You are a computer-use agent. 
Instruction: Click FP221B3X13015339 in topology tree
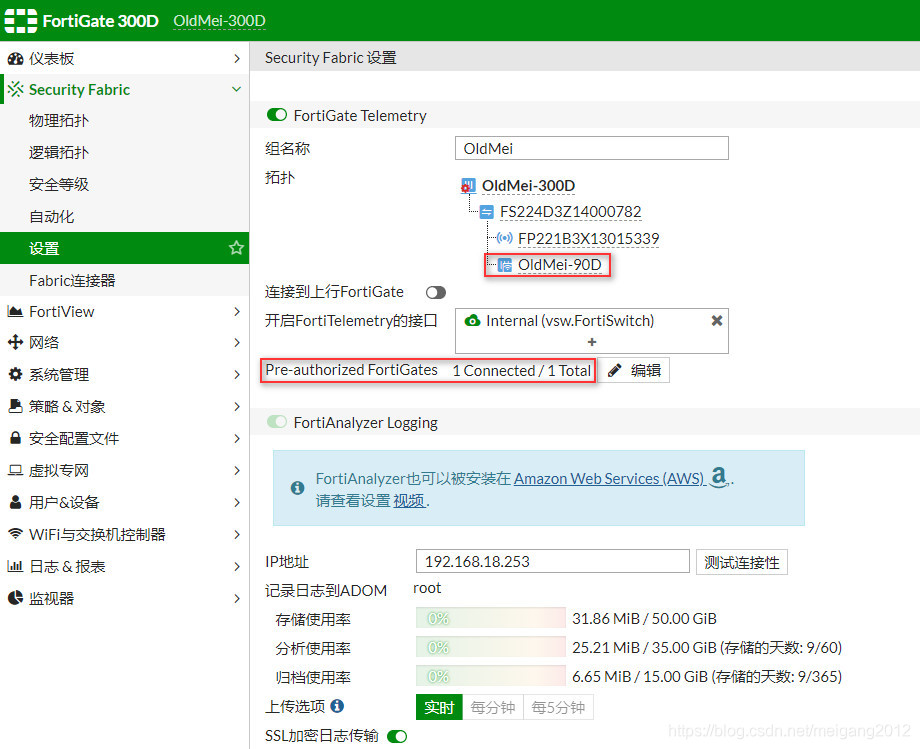click(x=588, y=239)
